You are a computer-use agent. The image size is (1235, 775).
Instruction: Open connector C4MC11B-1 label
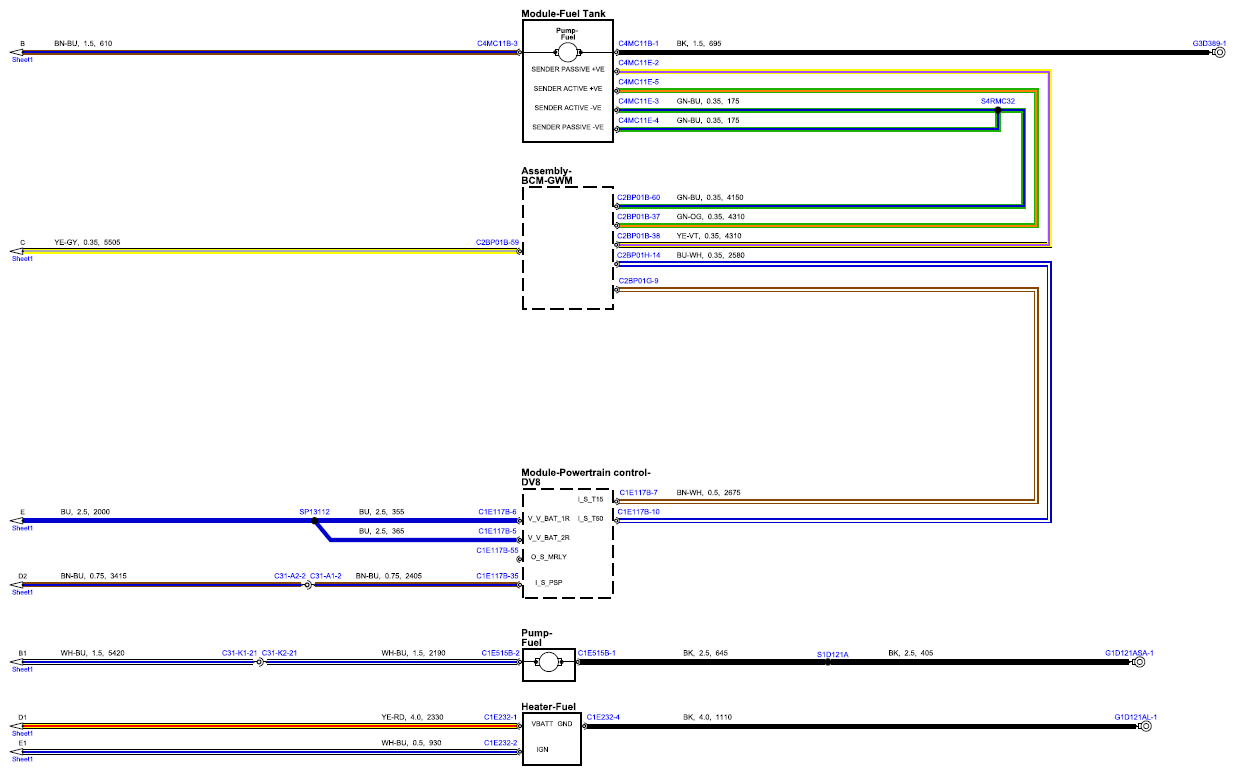click(639, 44)
